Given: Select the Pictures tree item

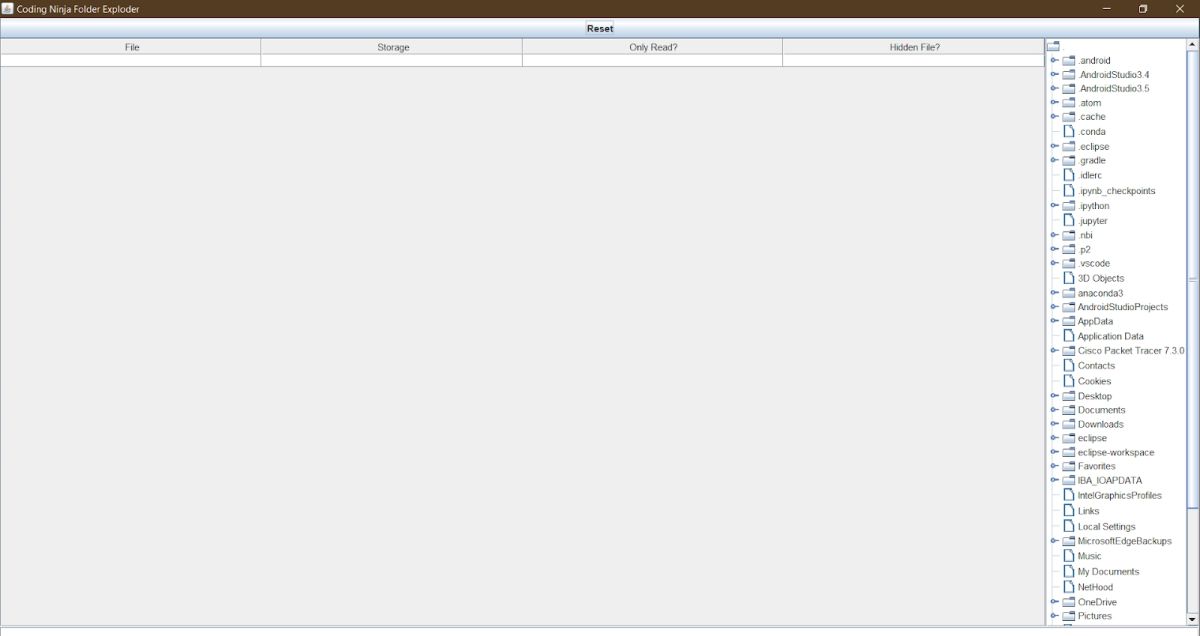Looking at the screenshot, I should coord(1094,616).
